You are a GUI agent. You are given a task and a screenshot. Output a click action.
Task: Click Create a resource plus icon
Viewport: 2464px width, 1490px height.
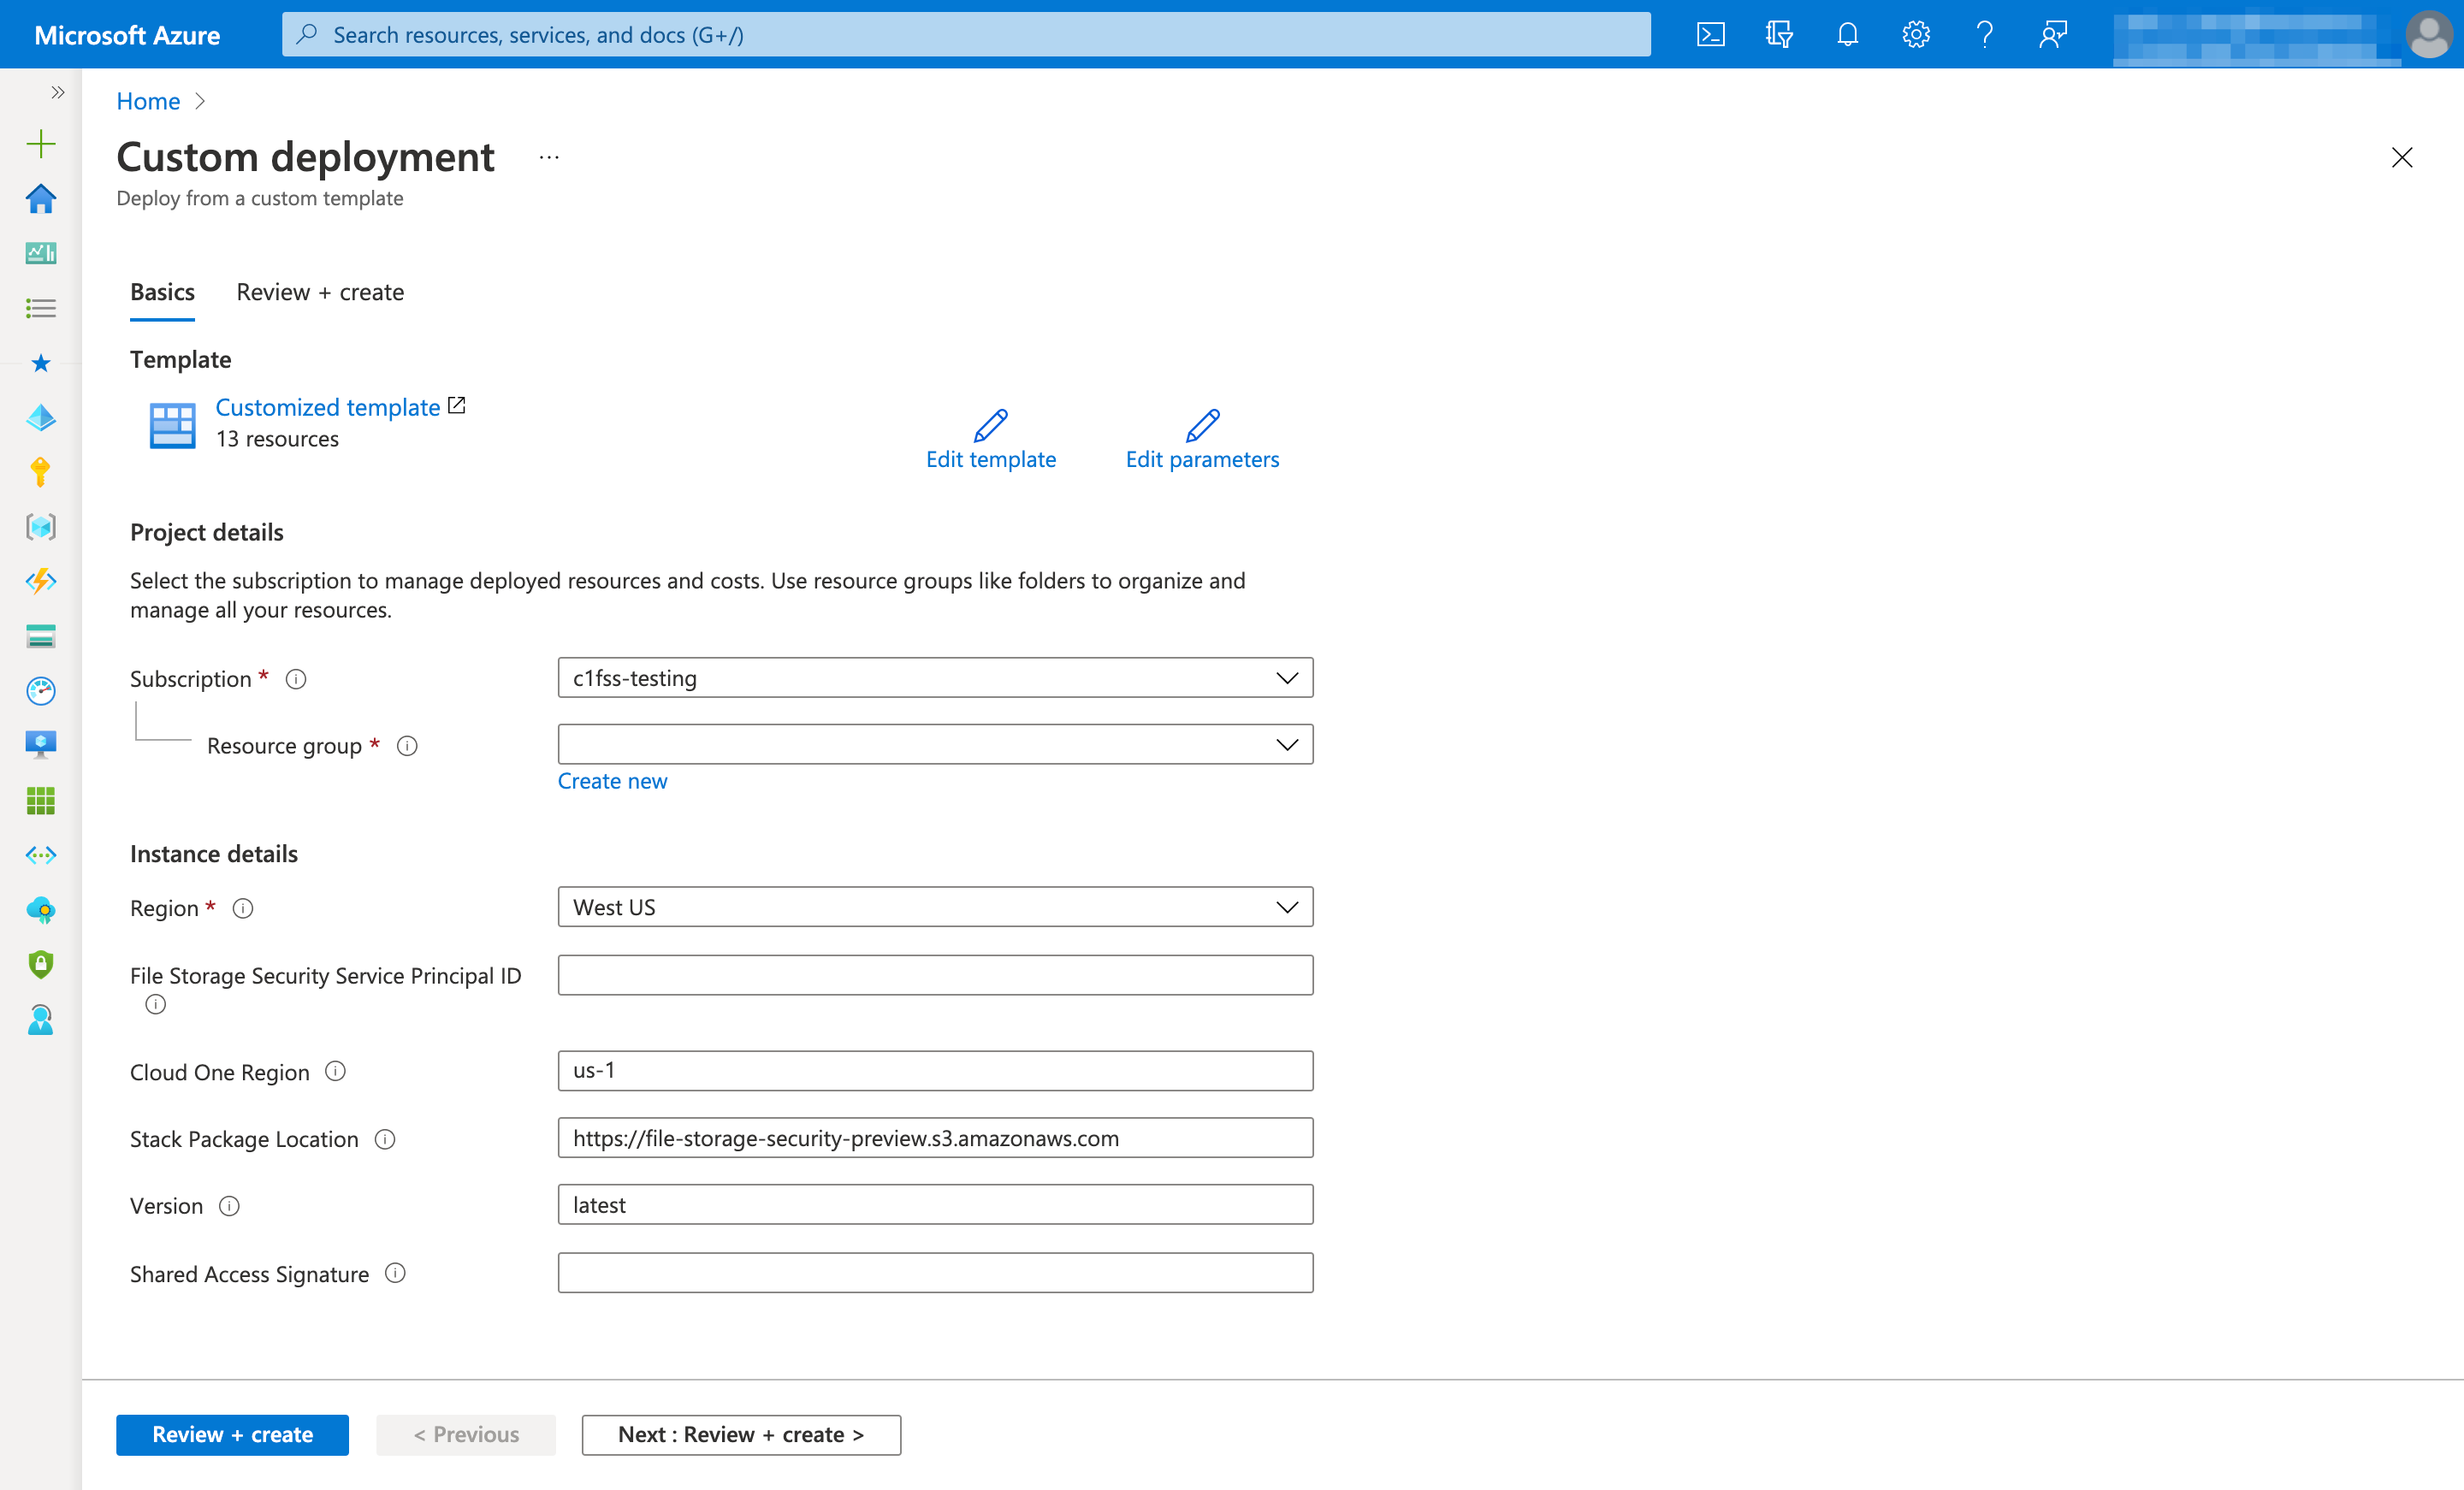41,144
